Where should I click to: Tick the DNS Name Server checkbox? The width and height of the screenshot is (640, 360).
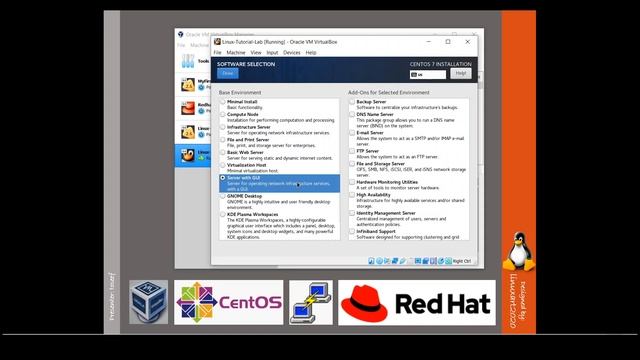[352, 114]
